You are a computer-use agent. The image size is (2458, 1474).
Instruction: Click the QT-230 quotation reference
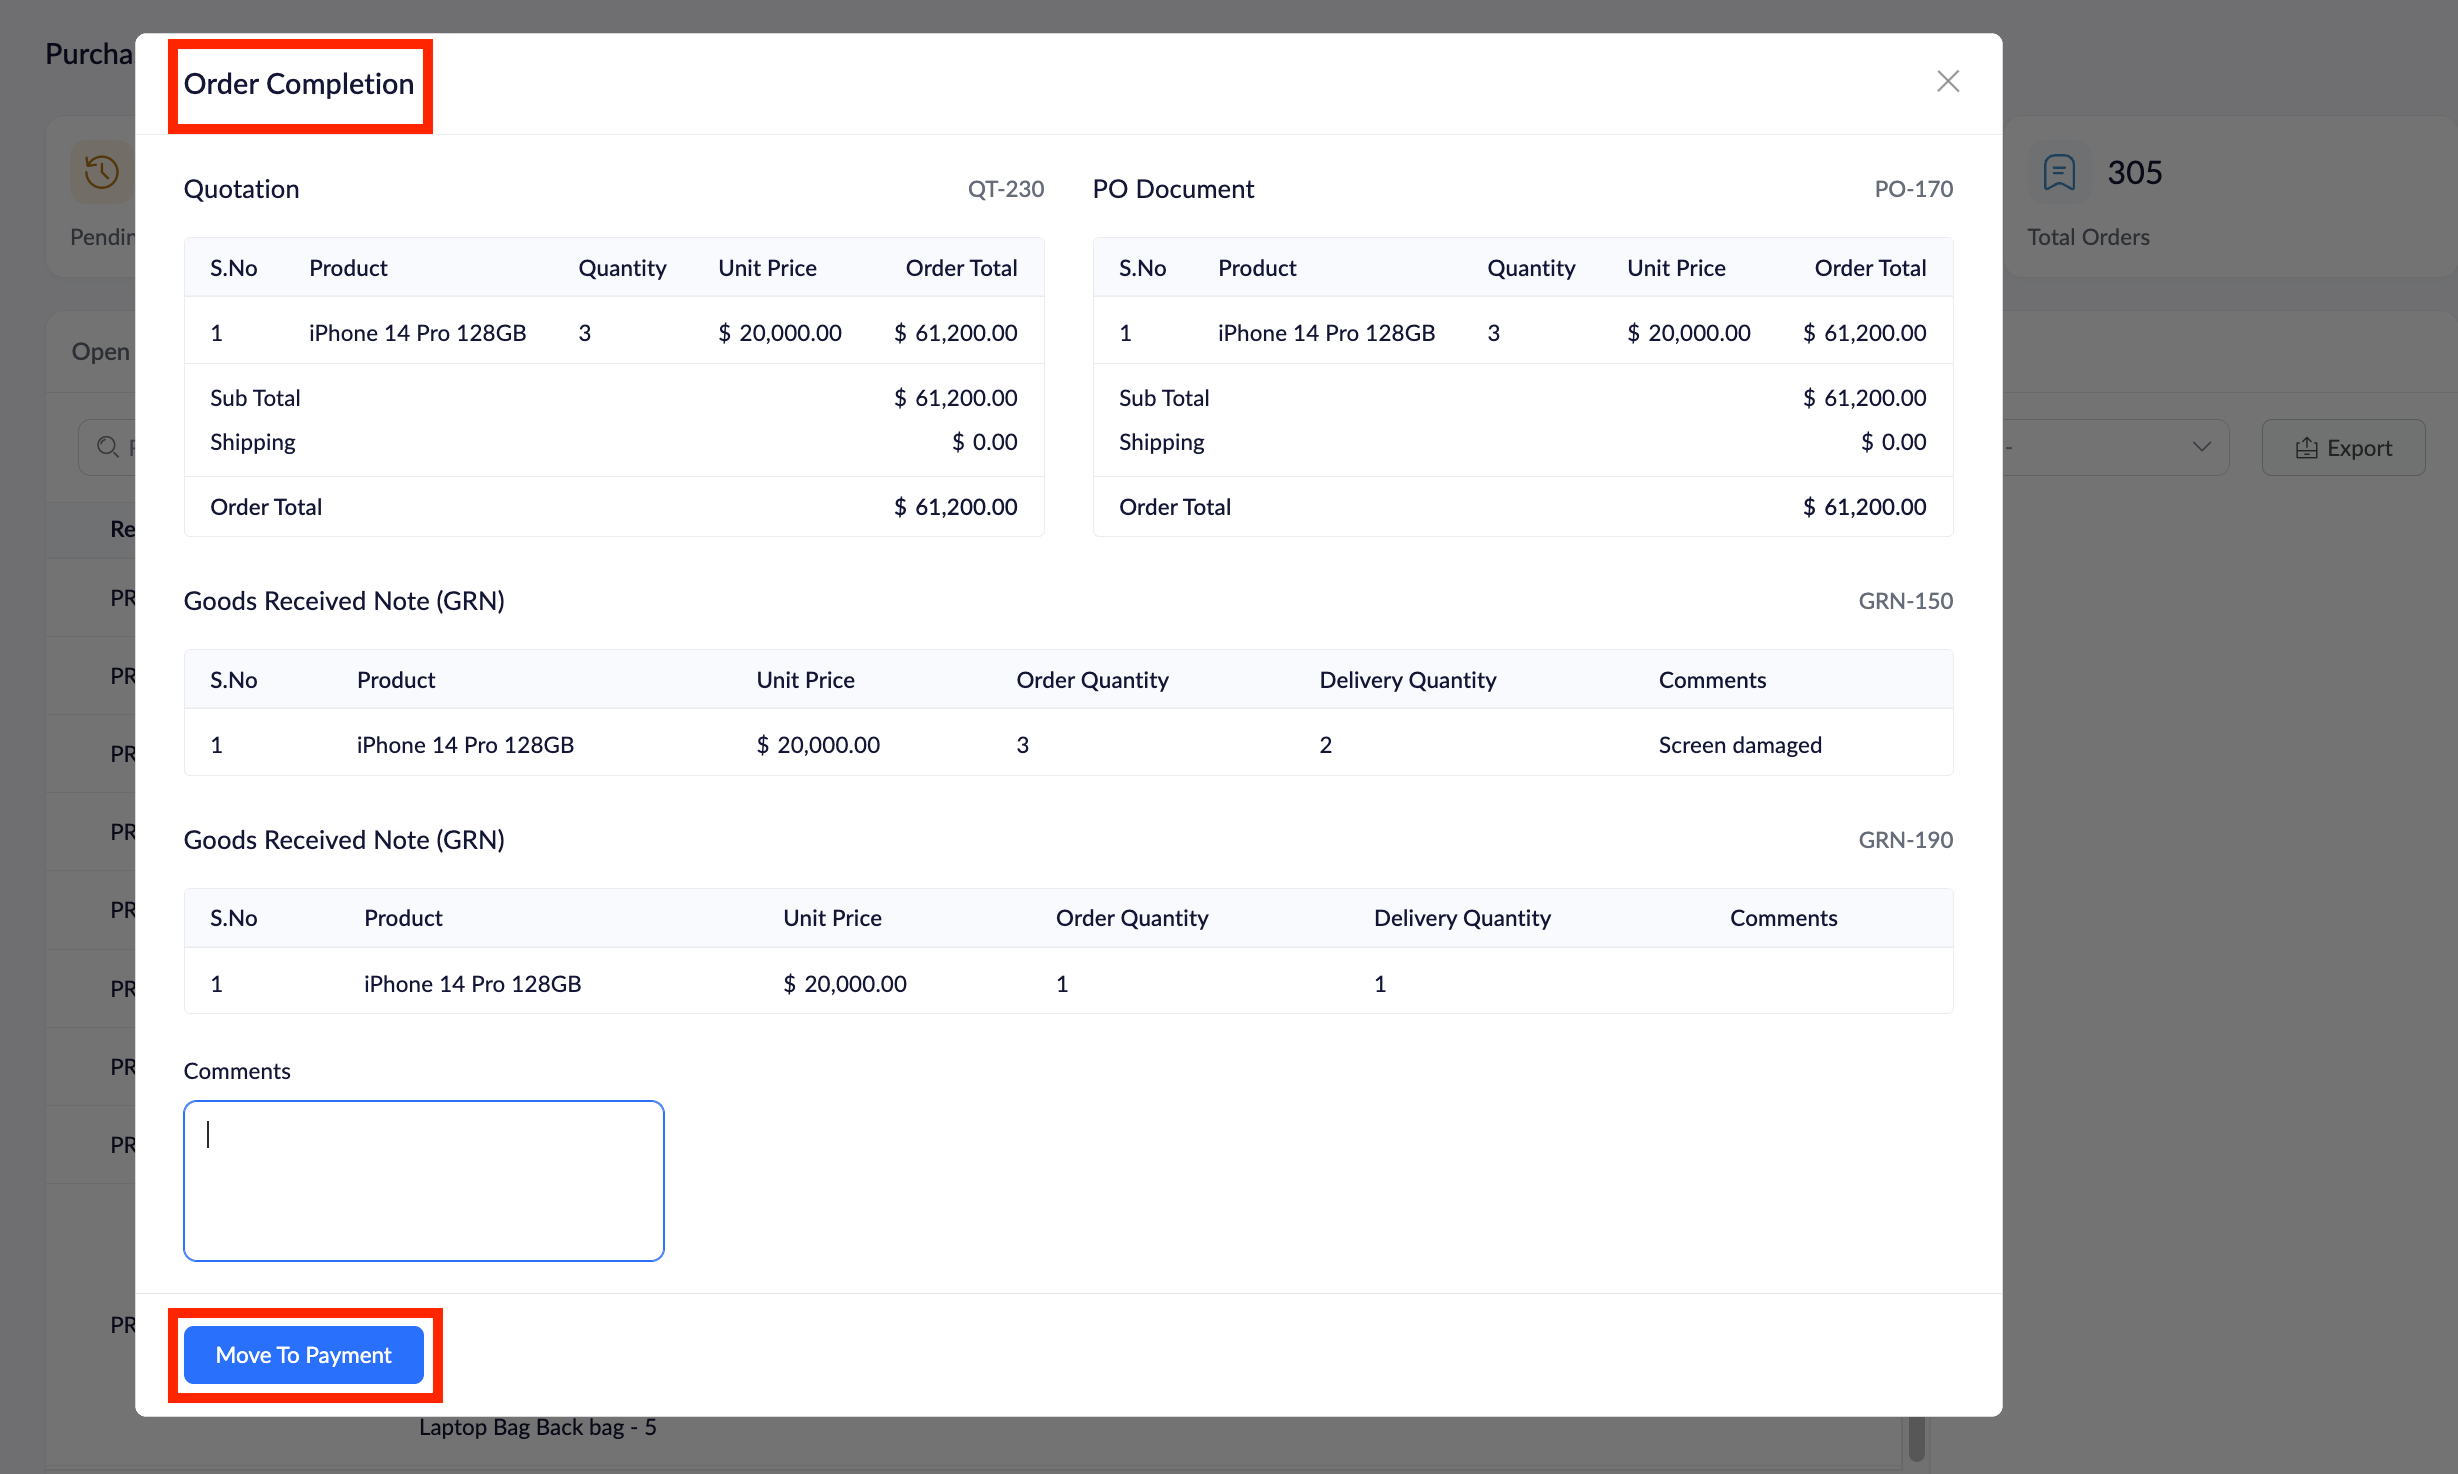[1005, 189]
